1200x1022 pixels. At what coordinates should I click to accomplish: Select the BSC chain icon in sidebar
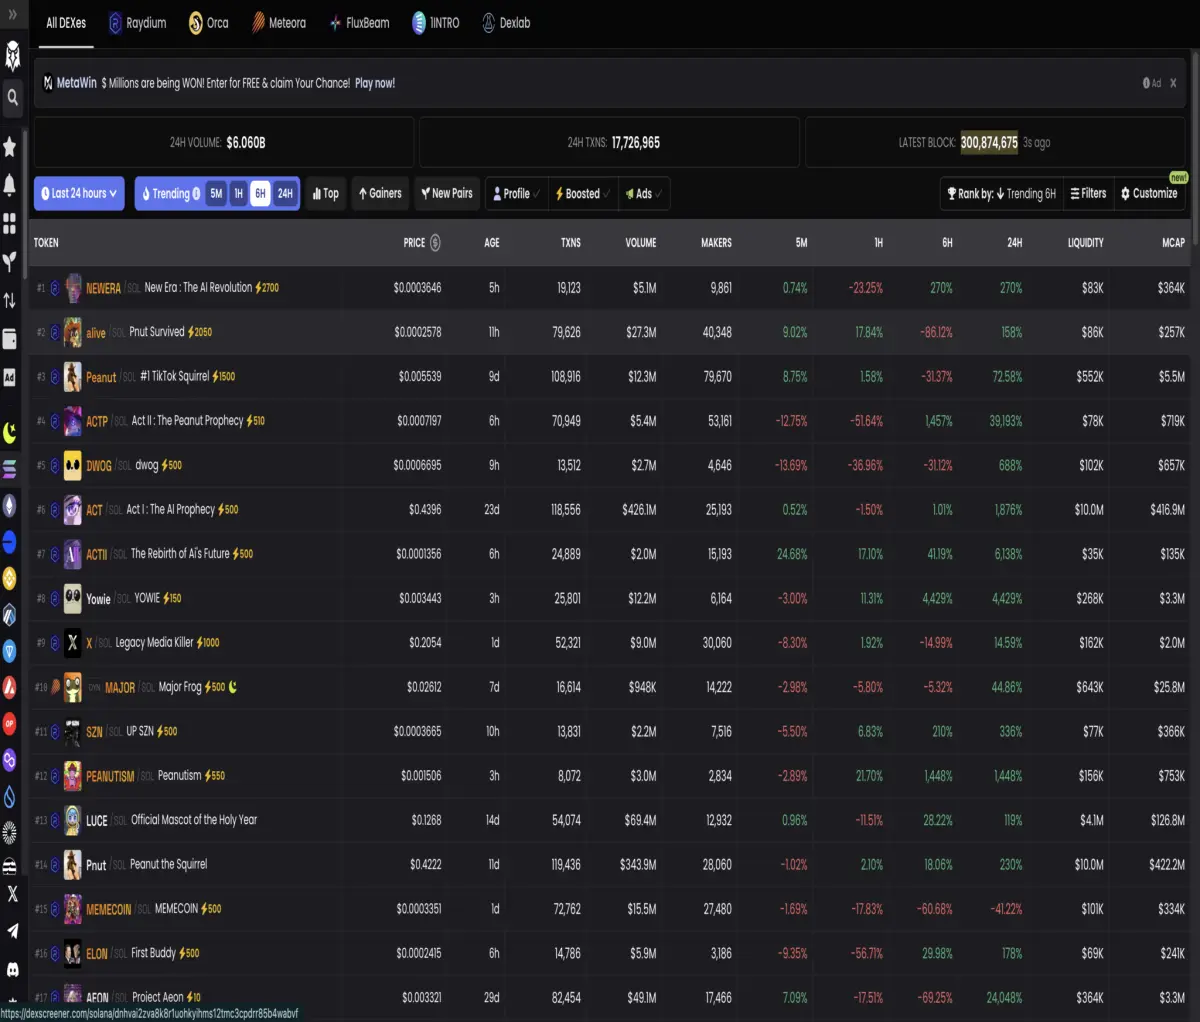pyautogui.click(x=10, y=578)
